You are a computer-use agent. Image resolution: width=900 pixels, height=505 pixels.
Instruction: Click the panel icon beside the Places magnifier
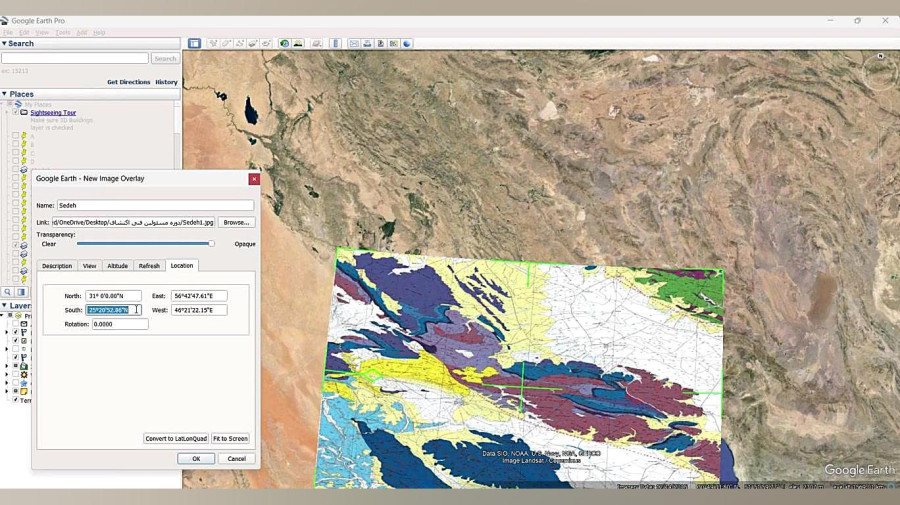point(21,292)
